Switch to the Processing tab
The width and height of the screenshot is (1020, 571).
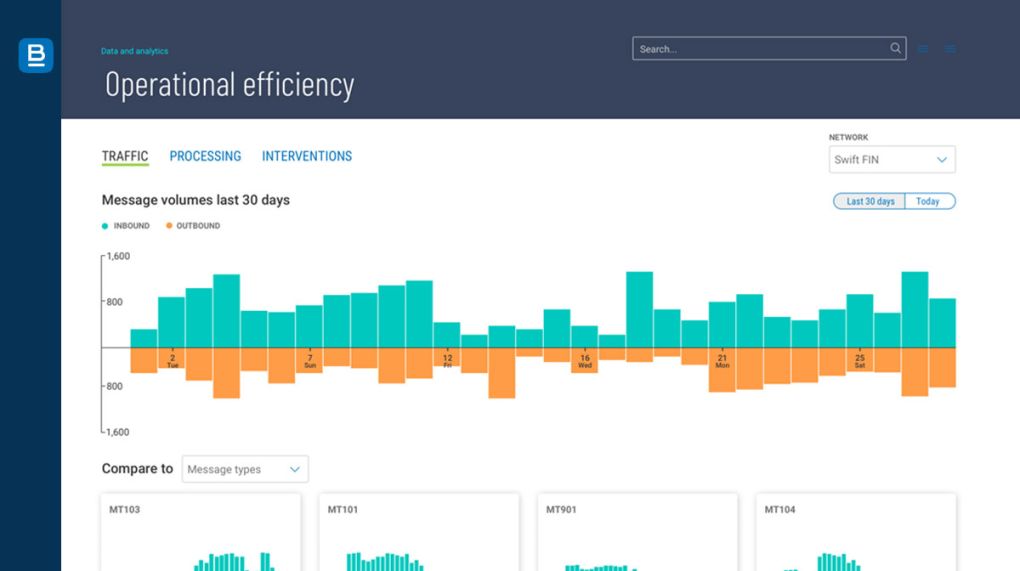pos(205,156)
